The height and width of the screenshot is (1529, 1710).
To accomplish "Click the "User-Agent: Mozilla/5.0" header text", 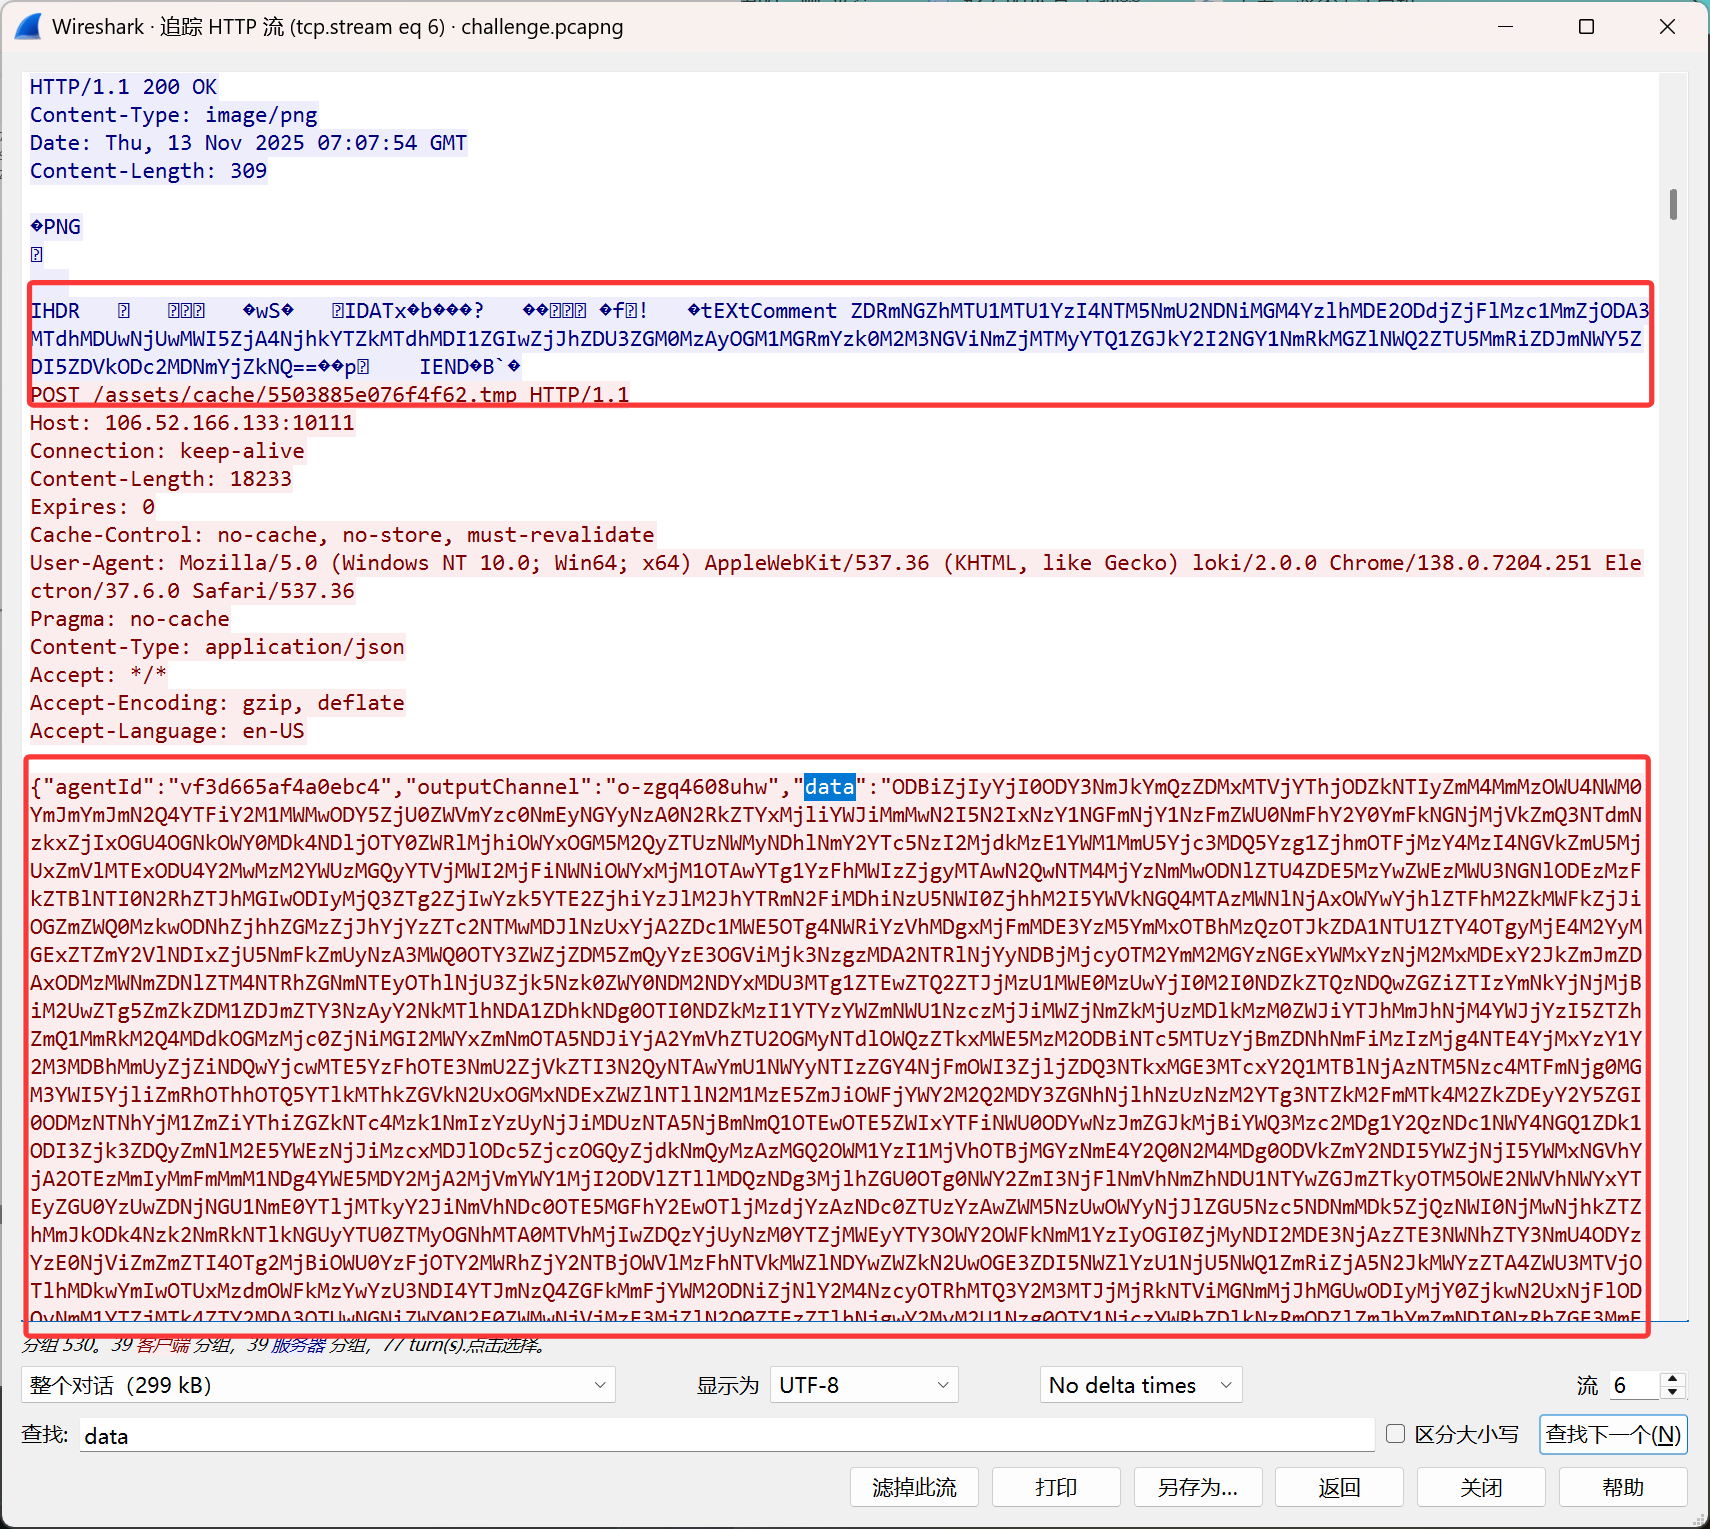I will 173,563.
